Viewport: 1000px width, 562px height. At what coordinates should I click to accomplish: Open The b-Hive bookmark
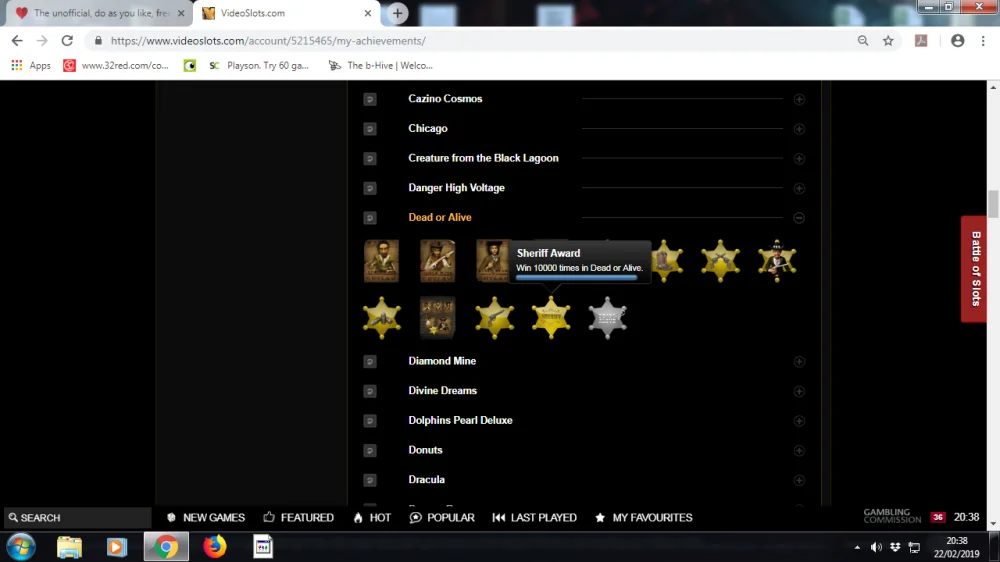(380, 66)
